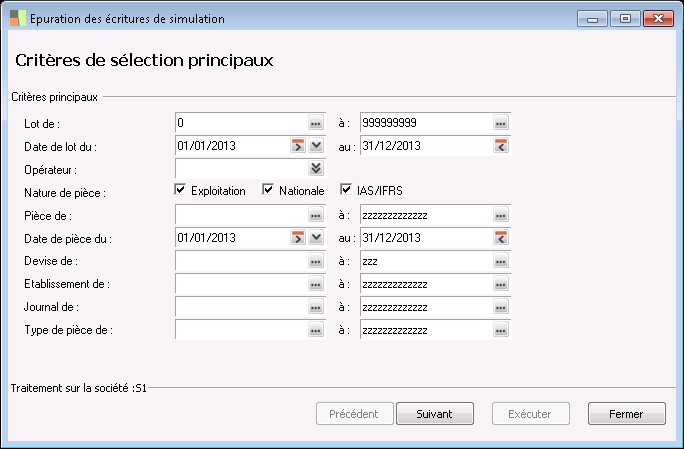Focus the 'Devise' end field containing zzz
The width and height of the screenshot is (684, 449).
click(x=425, y=261)
